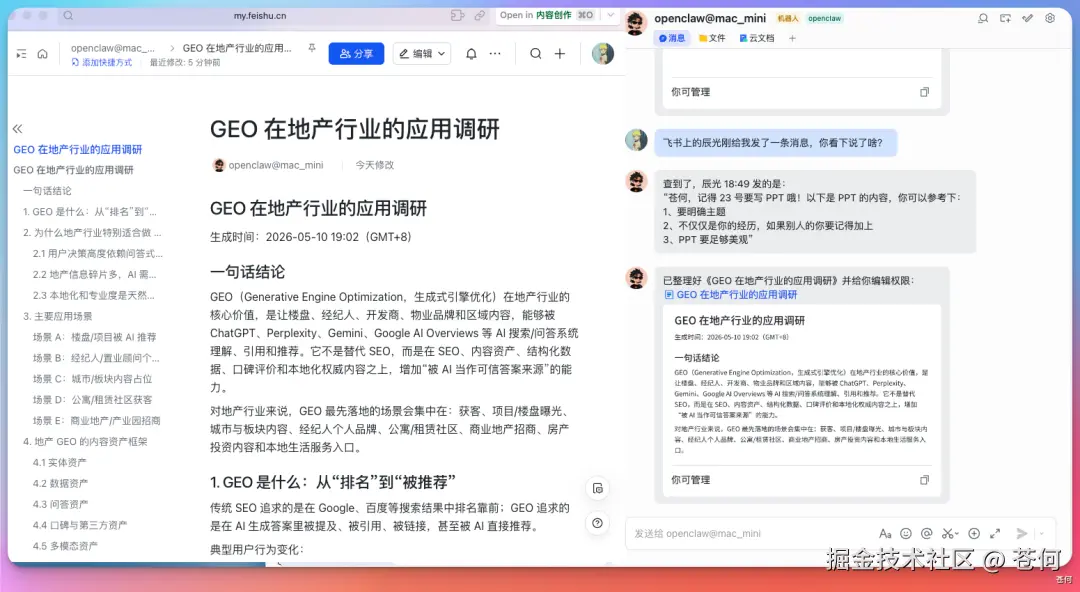The width and height of the screenshot is (1080, 592).
Task: Switch to the 文件 tab in the chat
Action: 712,39
